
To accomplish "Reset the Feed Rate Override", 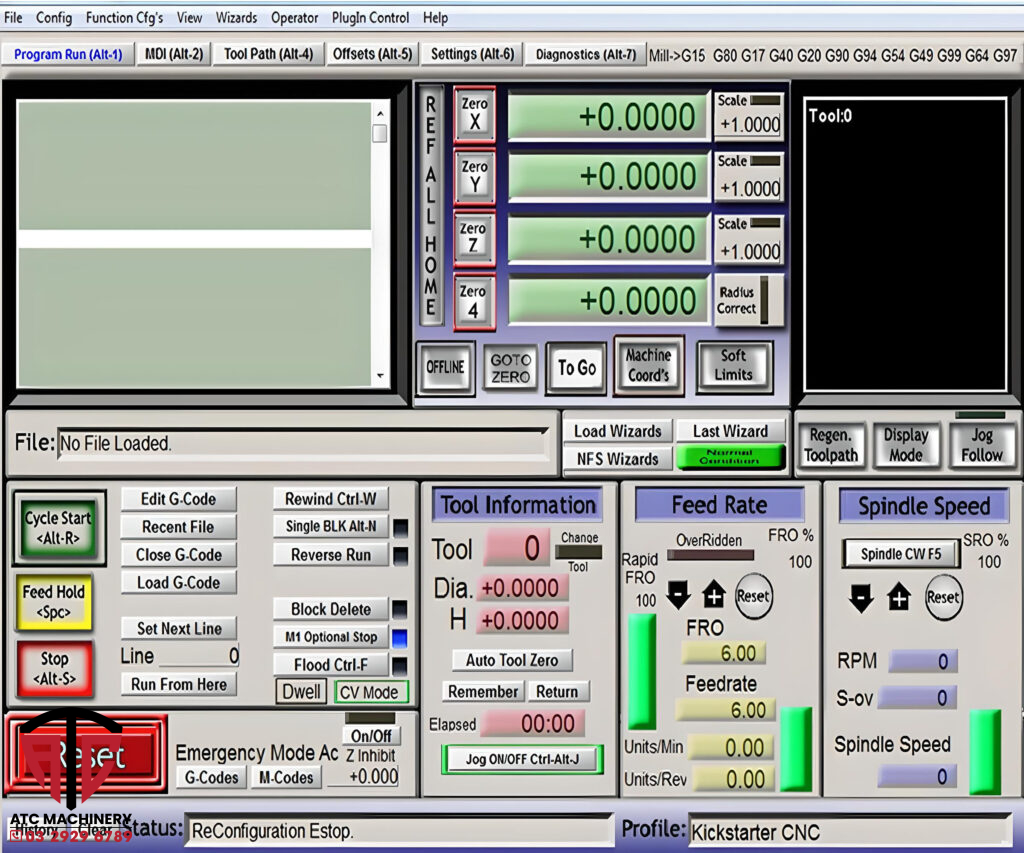I will point(752,596).
